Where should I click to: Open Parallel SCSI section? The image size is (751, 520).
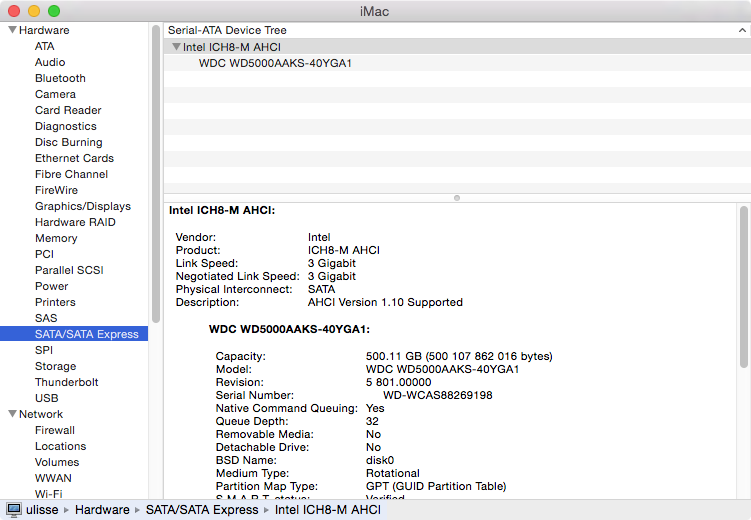69,270
